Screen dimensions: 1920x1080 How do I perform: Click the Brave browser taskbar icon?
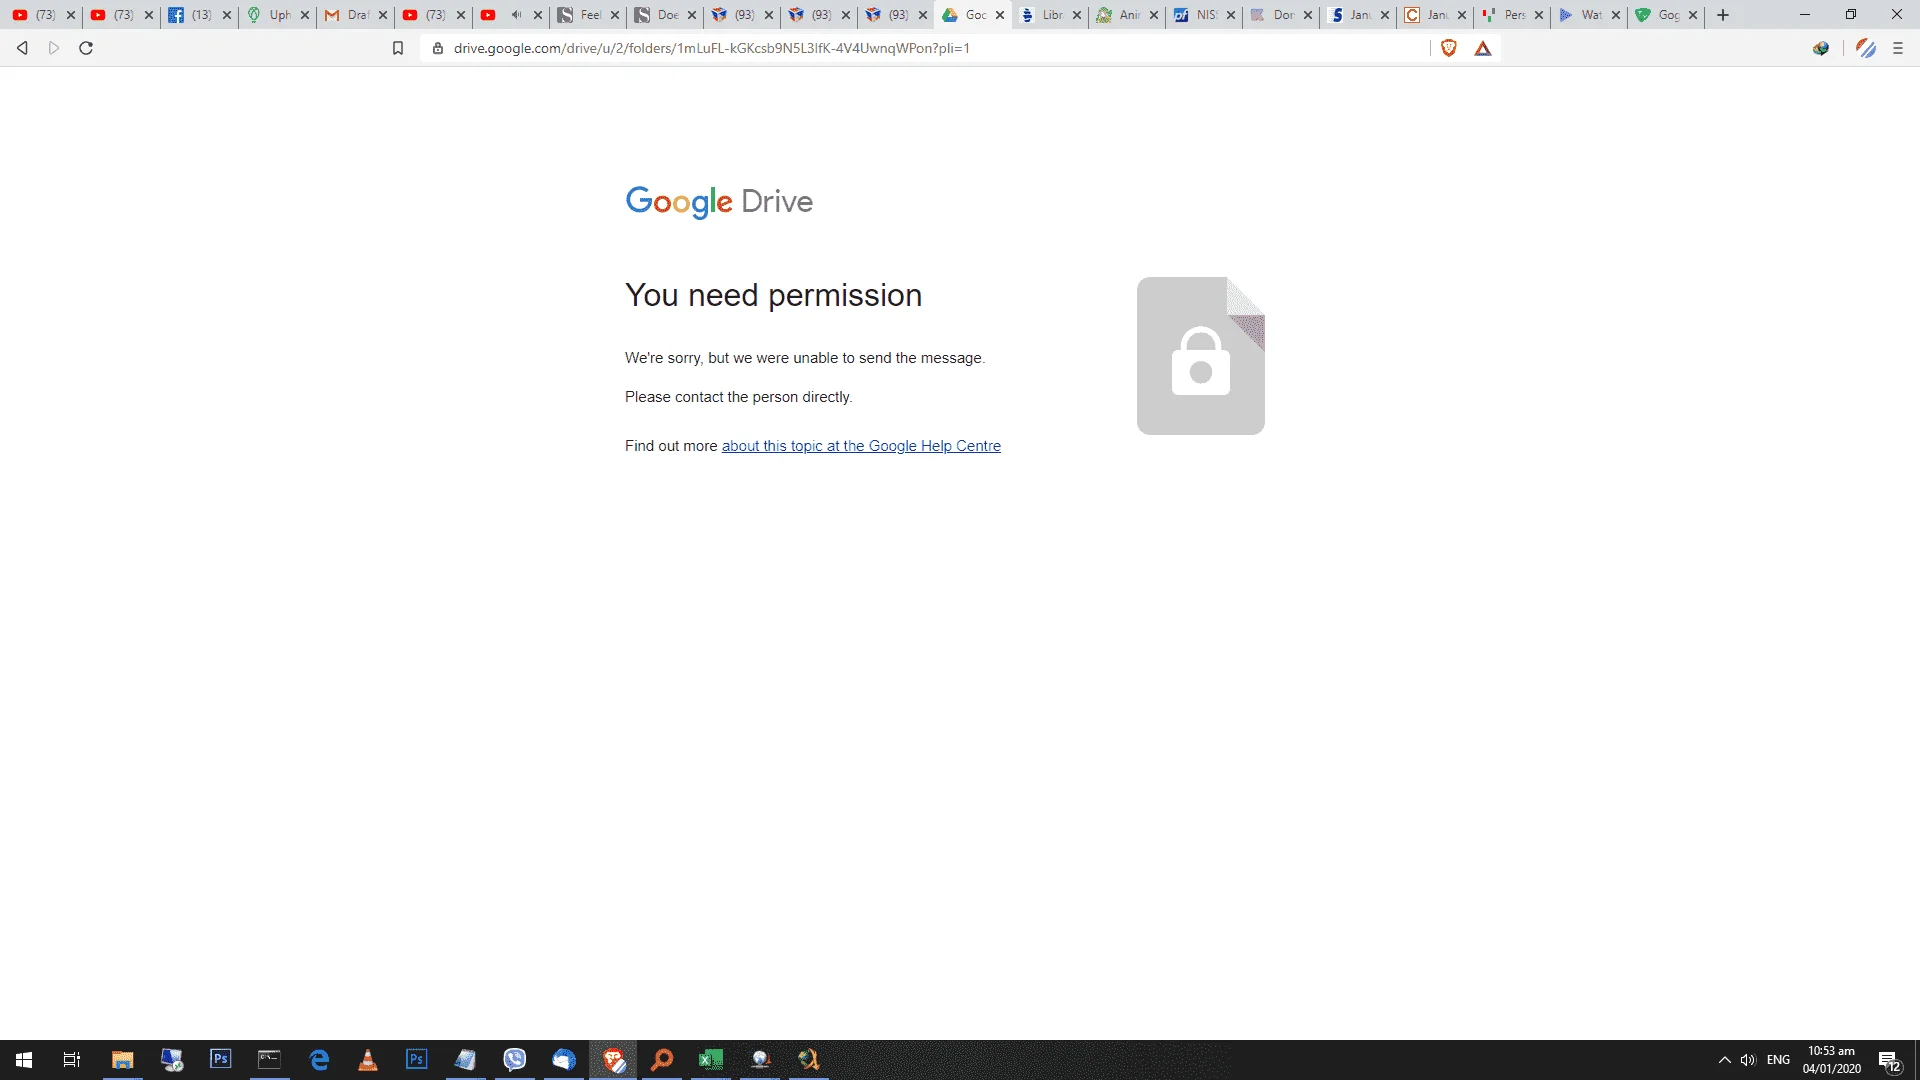[x=613, y=1060]
